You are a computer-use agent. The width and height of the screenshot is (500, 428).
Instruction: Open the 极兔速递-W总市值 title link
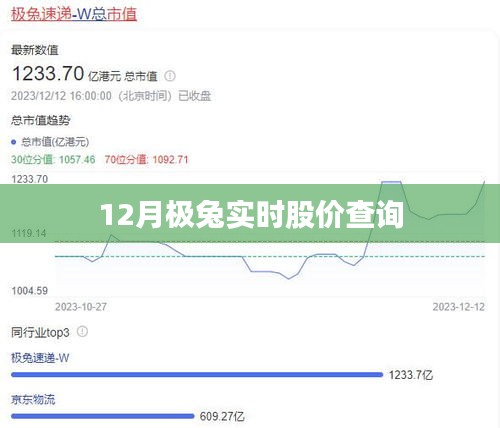(74, 14)
